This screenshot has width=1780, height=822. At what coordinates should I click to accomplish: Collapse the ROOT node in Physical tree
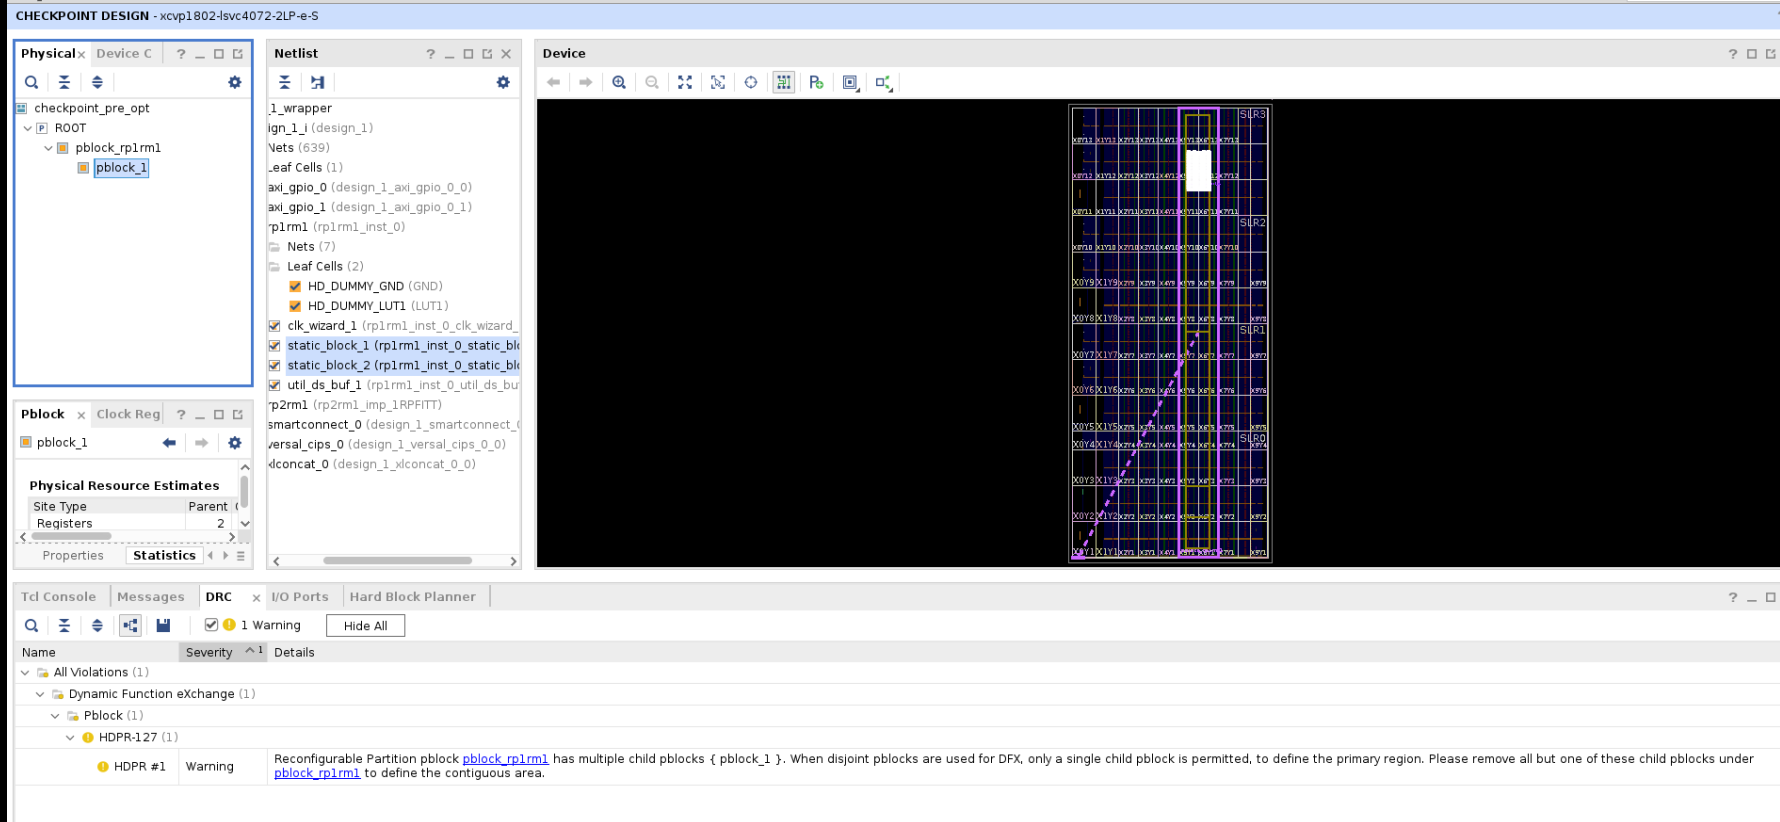click(x=28, y=128)
